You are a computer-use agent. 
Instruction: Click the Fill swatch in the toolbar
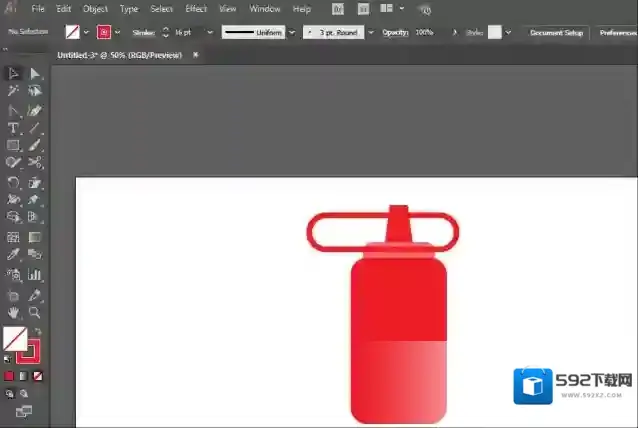pos(15,339)
